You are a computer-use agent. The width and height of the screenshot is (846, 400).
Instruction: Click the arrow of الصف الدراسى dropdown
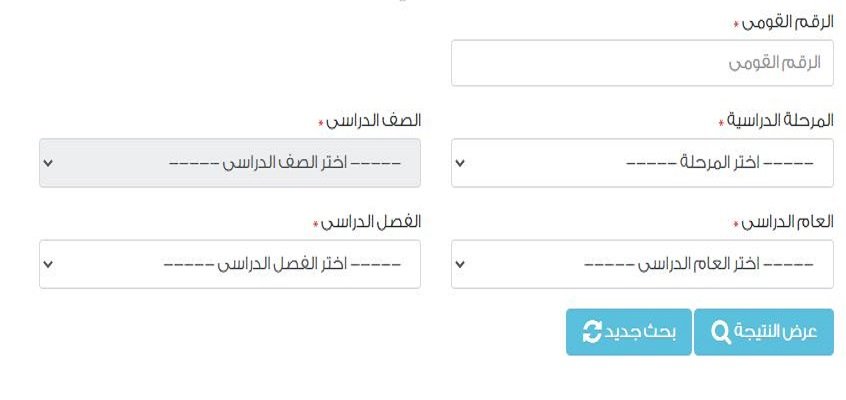tap(48, 162)
